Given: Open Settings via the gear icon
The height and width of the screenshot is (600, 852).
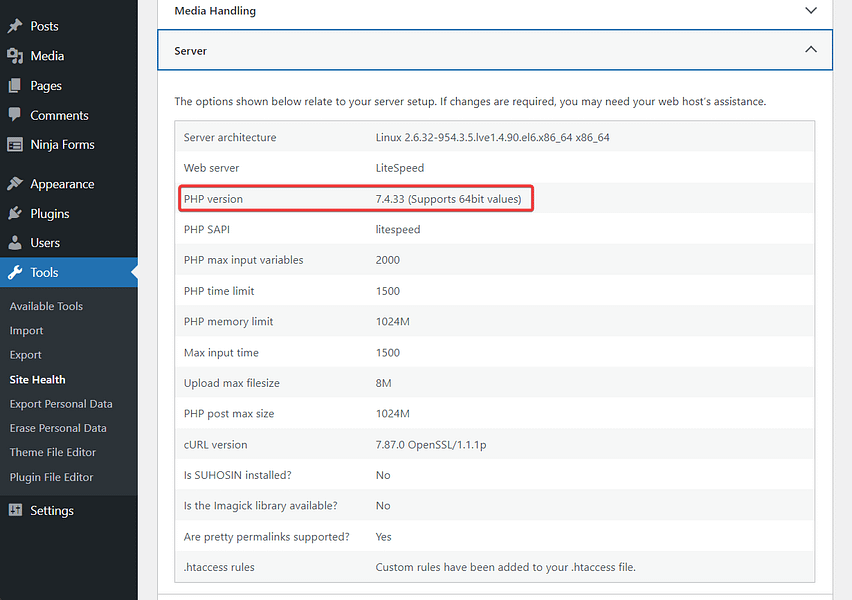Looking at the screenshot, I should [17, 510].
